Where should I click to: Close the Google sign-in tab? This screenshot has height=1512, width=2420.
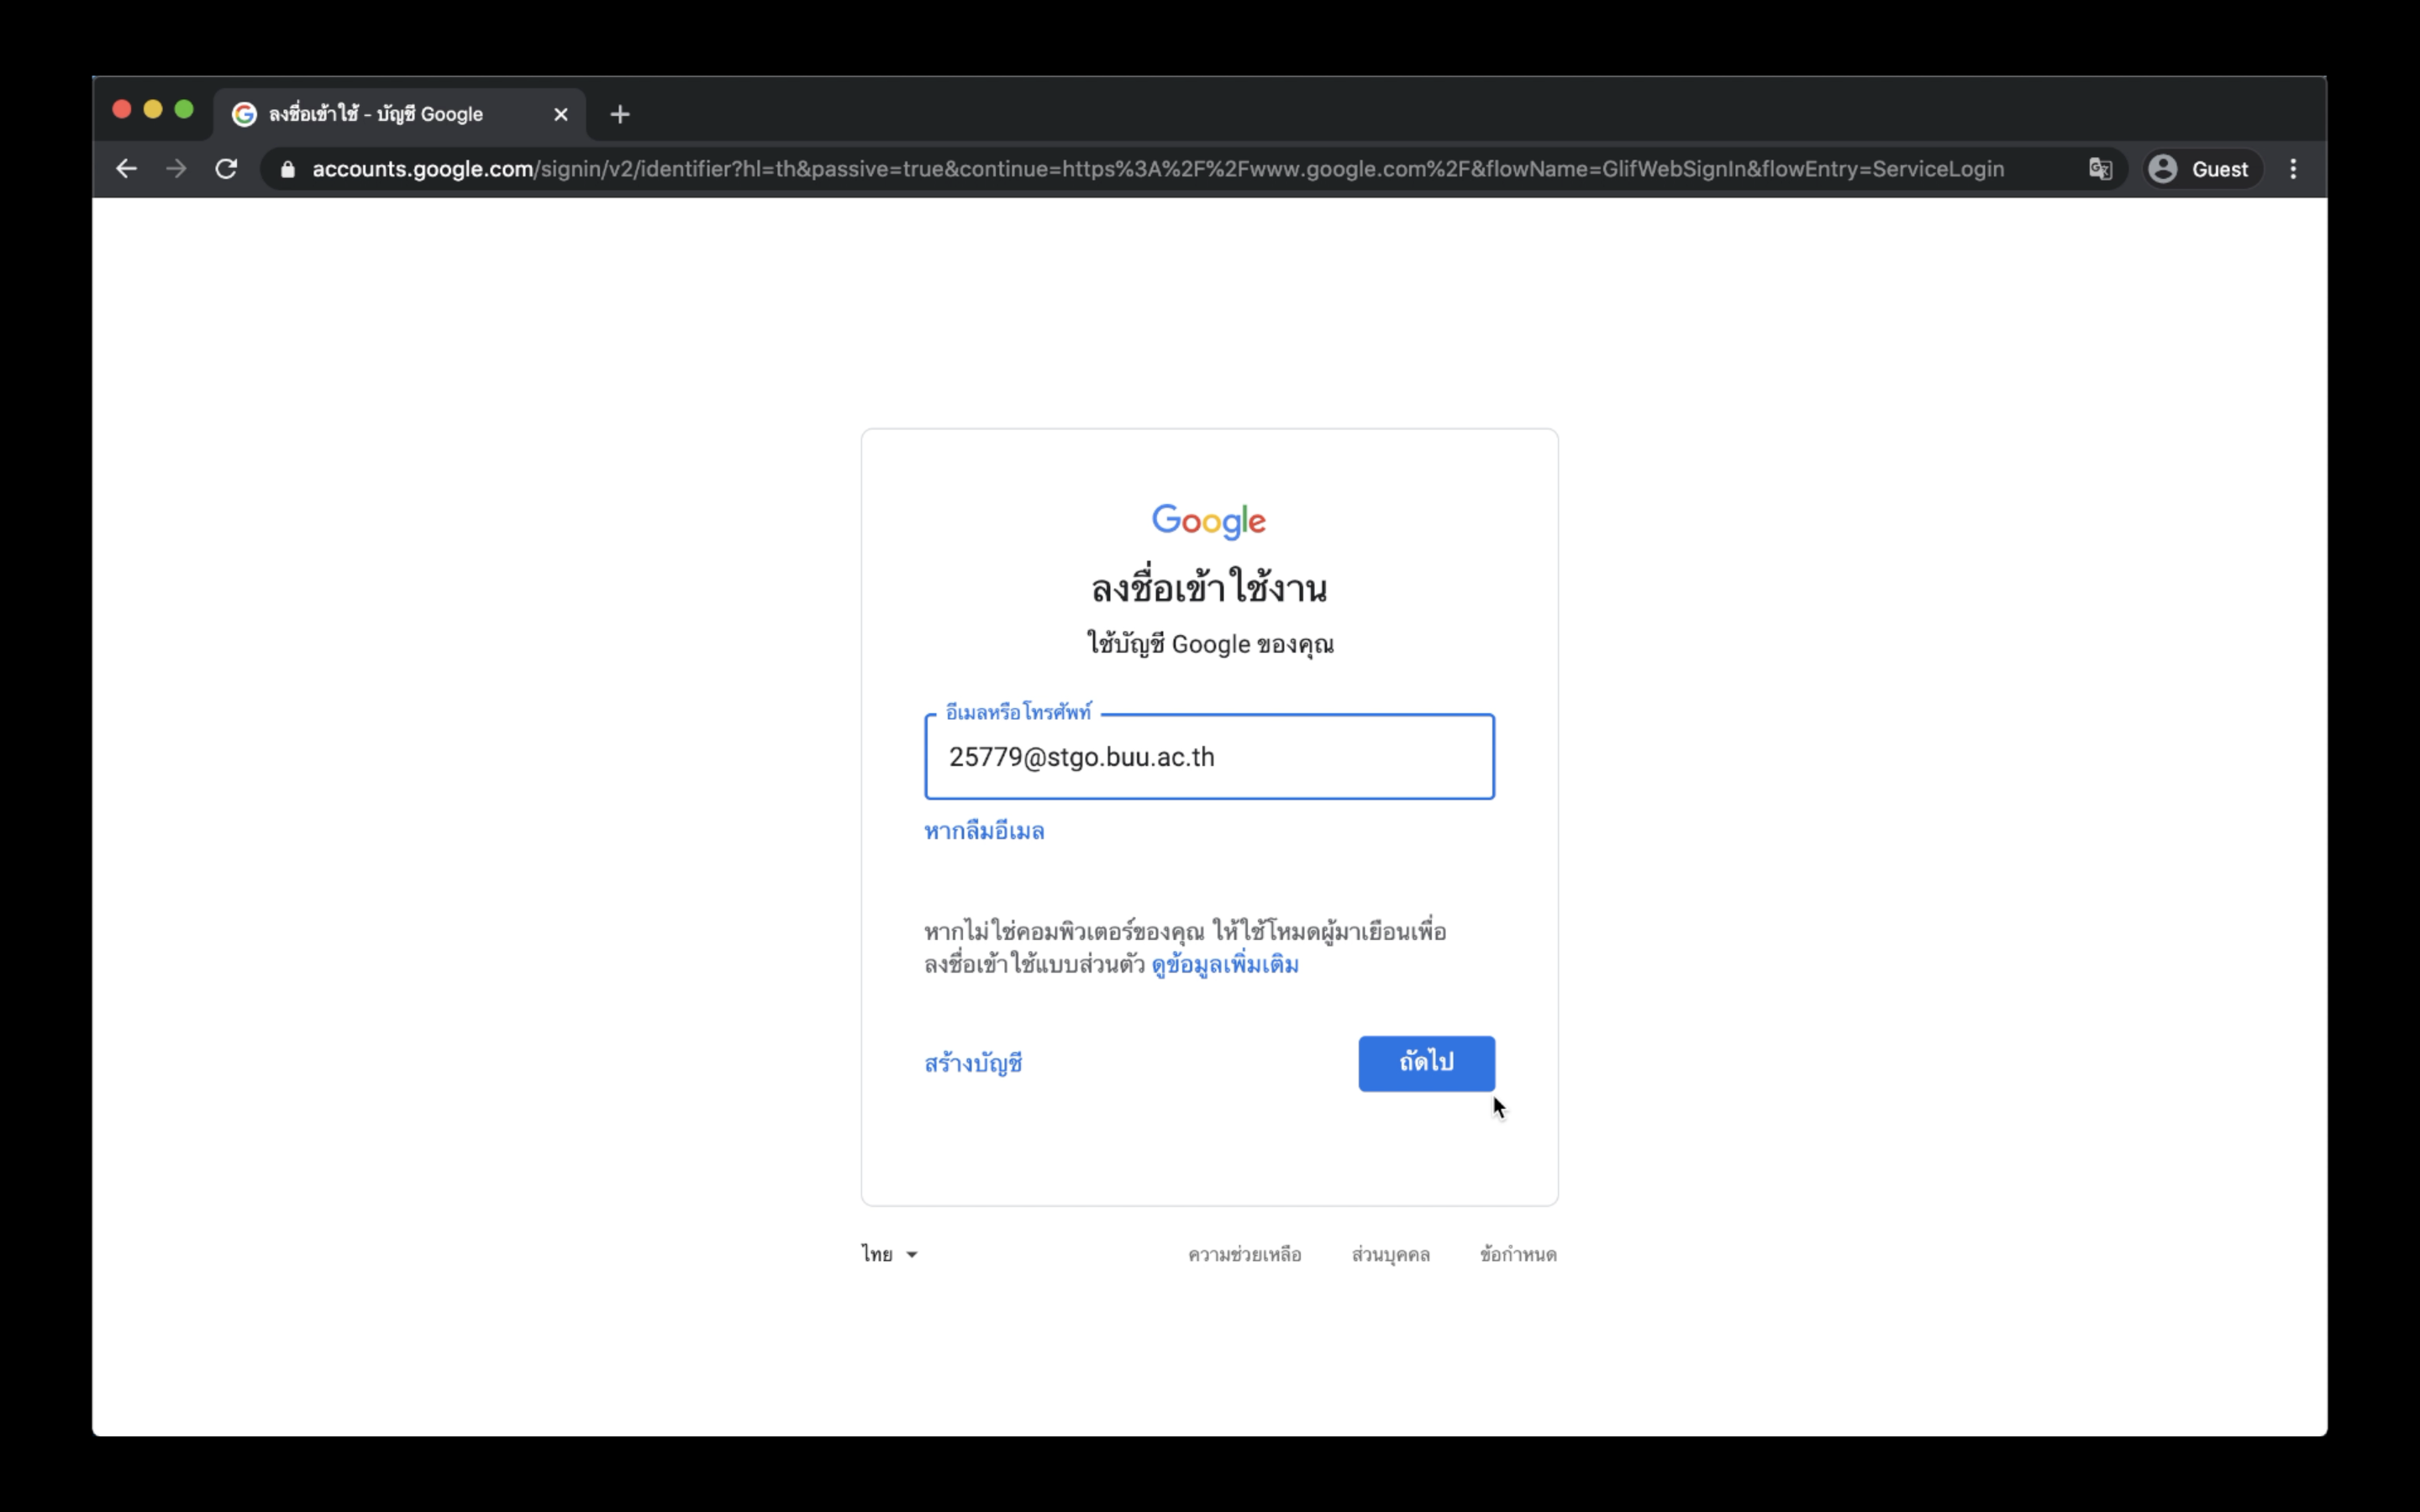pos(561,114)
